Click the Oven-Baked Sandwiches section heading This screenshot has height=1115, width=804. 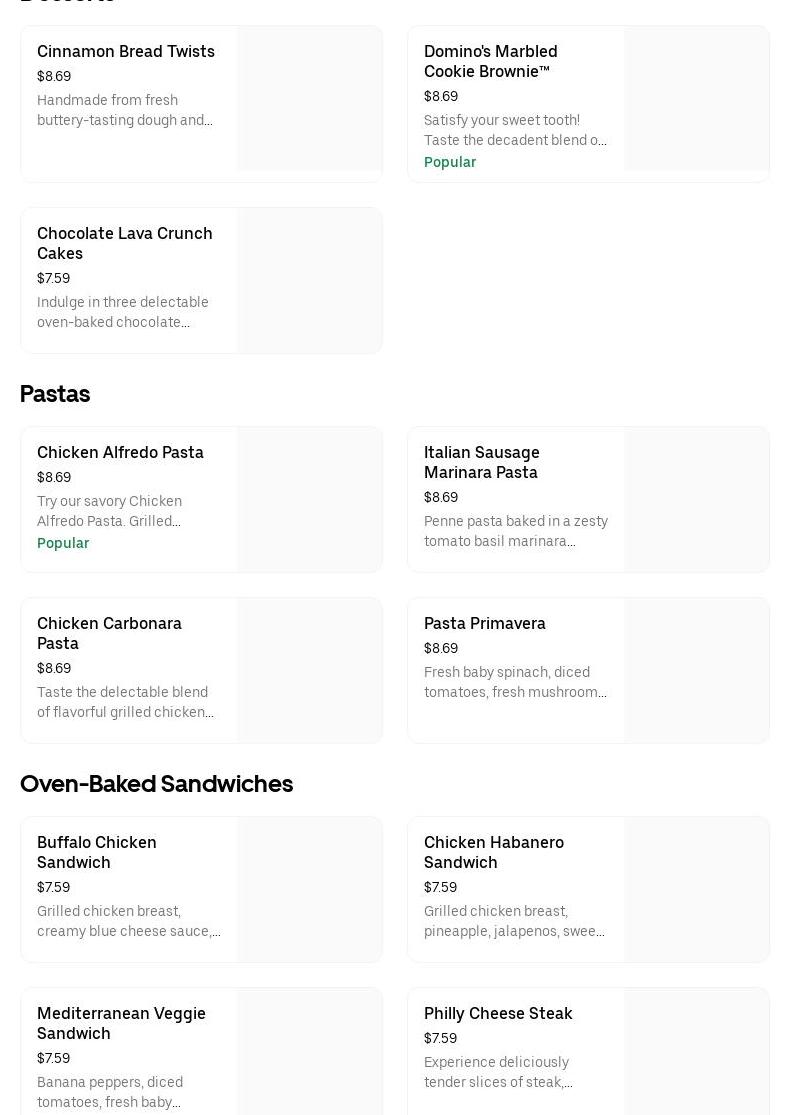click(x=156, y=784)
